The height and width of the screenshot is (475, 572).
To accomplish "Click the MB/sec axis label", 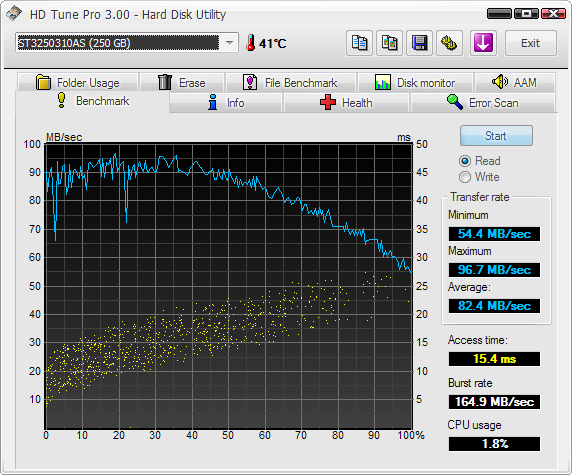I will [x=64, y=137].
